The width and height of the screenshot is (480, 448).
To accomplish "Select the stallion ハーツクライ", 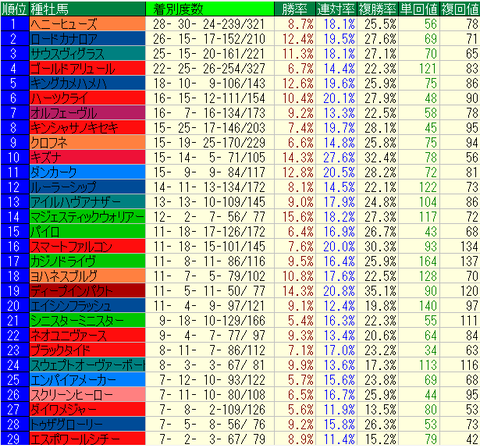I will coord(87,98).
